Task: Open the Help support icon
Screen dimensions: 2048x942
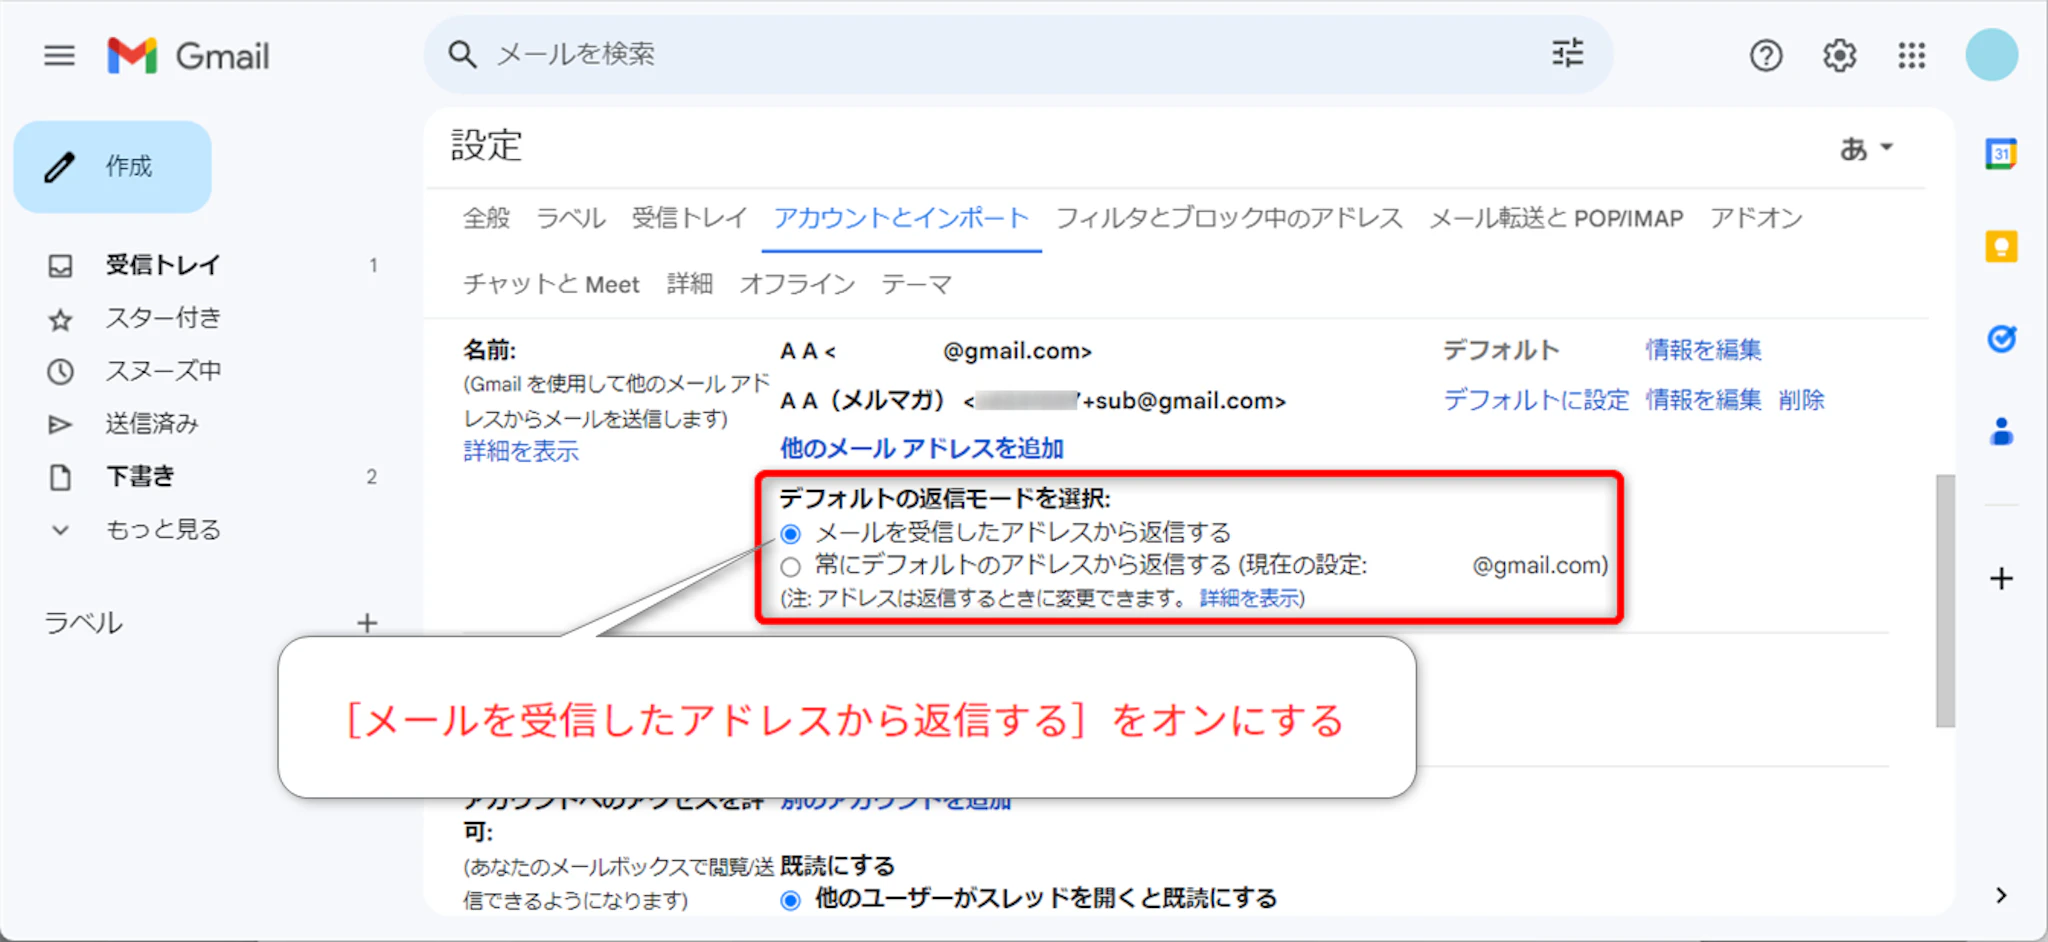Action: [1766, 56]
